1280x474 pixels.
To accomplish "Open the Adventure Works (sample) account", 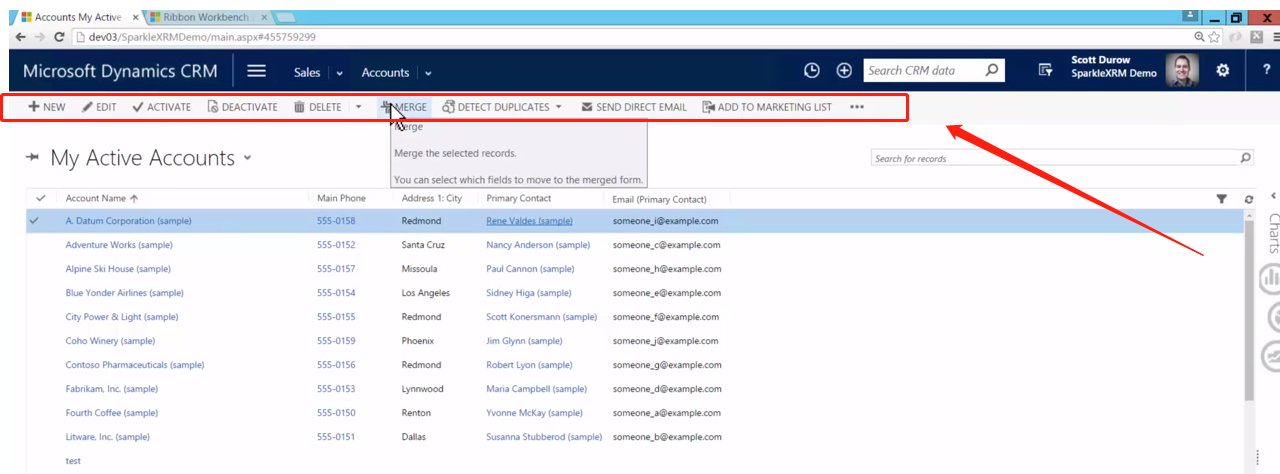I will (x=119, y=245).
